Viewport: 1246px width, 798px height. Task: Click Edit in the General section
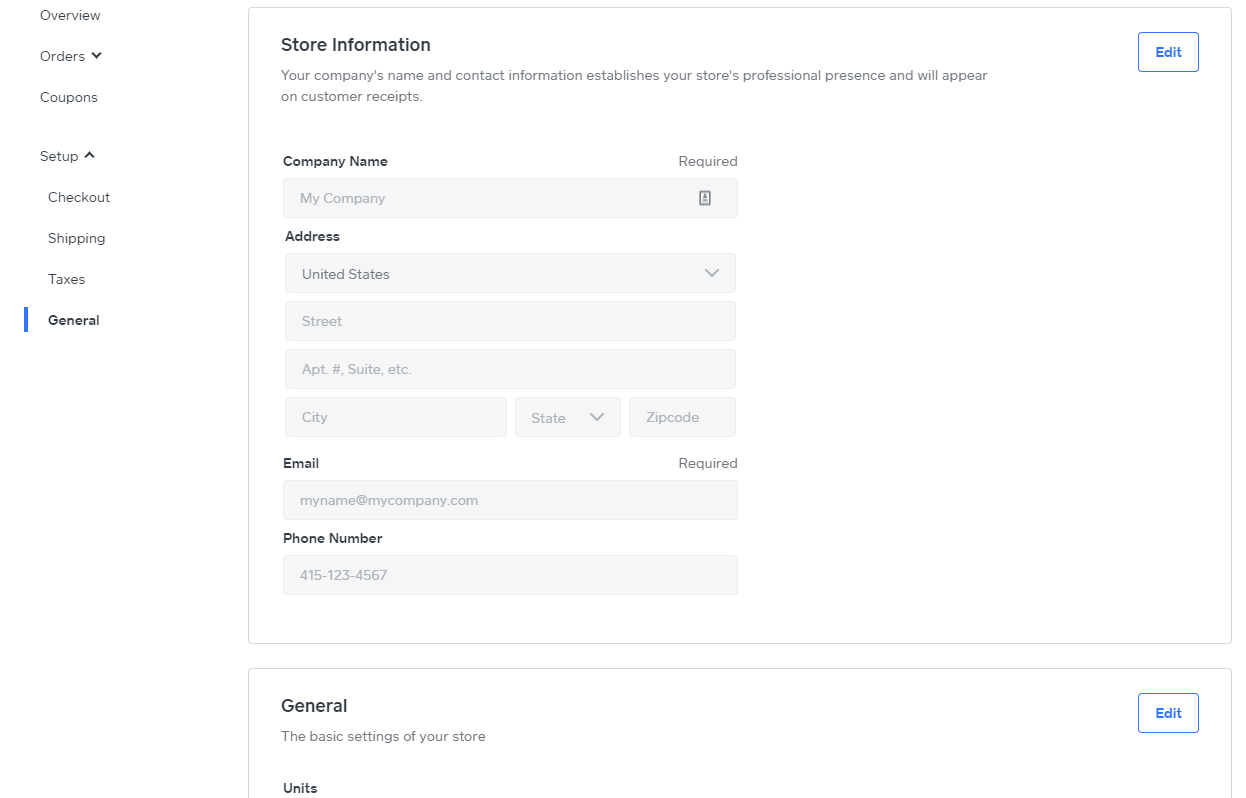(1167, 713)
